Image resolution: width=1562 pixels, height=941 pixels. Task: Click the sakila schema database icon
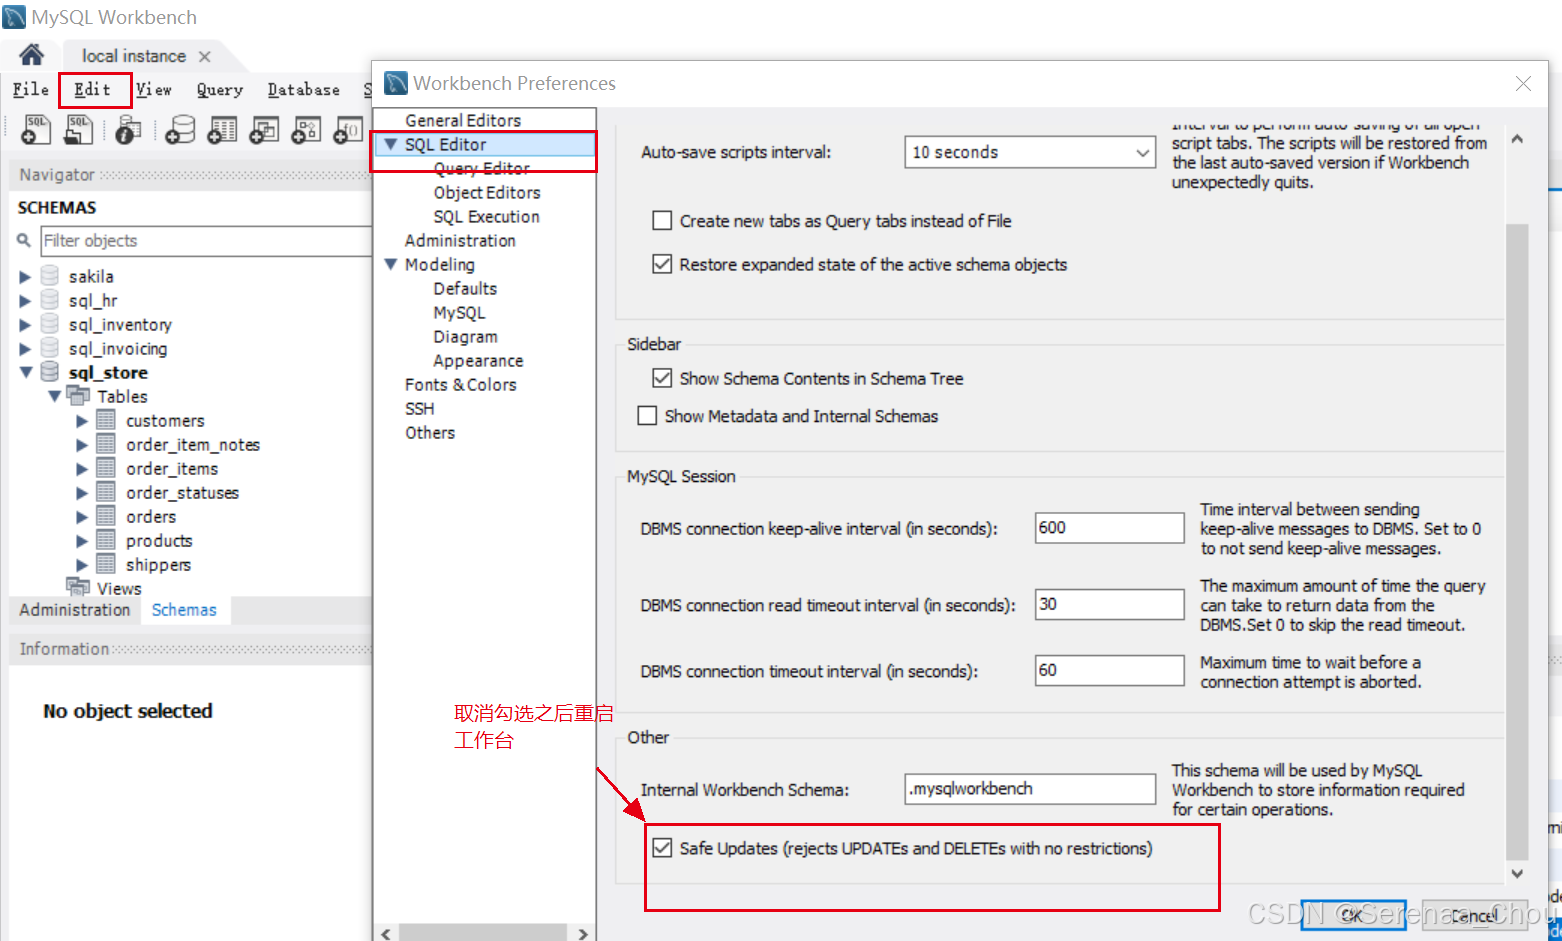[x=50, y=276]
